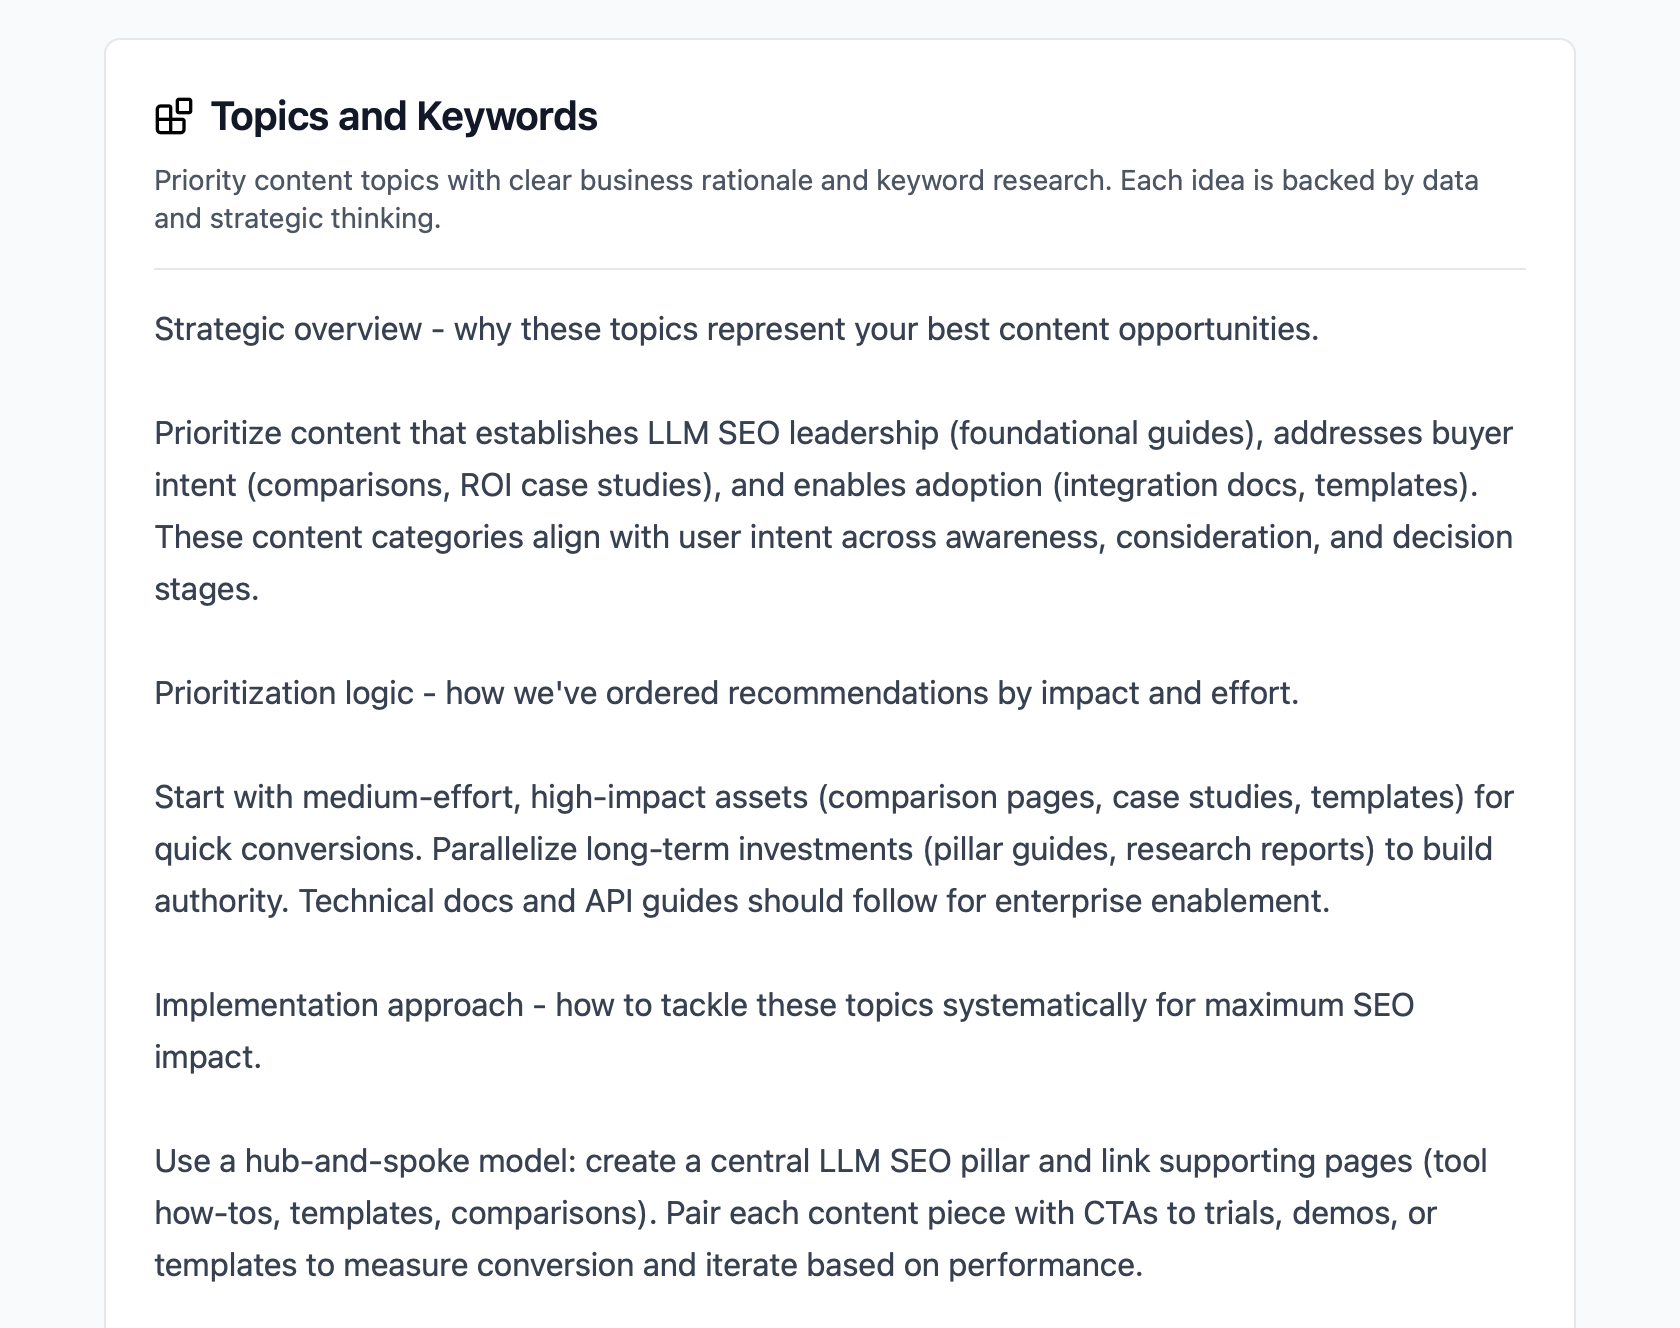
Task: Click the phrase "integration docs, templates"
Action: tap(1263, 485)
